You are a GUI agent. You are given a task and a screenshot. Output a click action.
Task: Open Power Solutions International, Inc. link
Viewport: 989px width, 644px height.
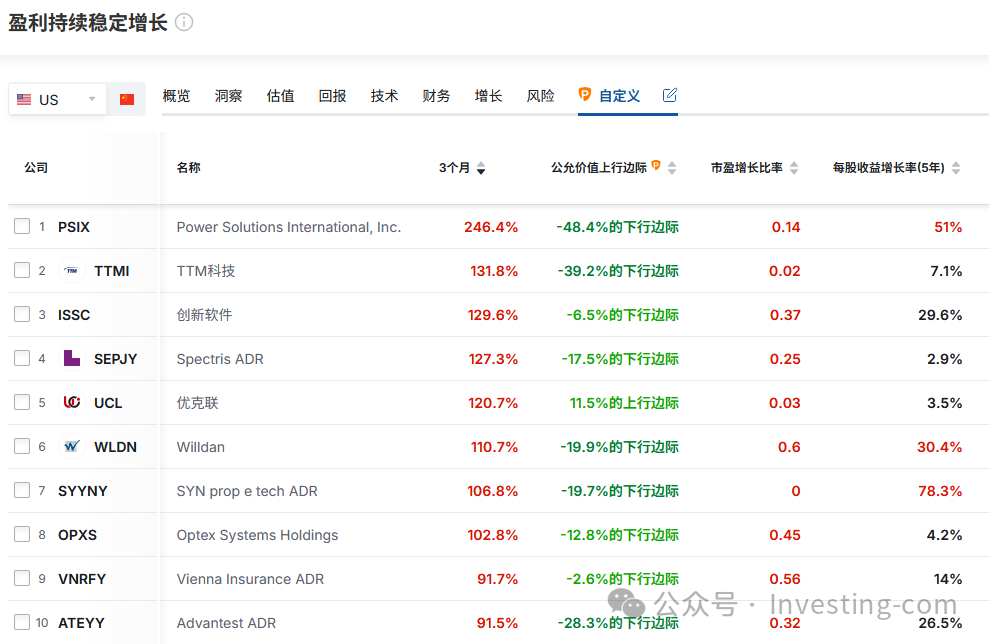(288, 227)
